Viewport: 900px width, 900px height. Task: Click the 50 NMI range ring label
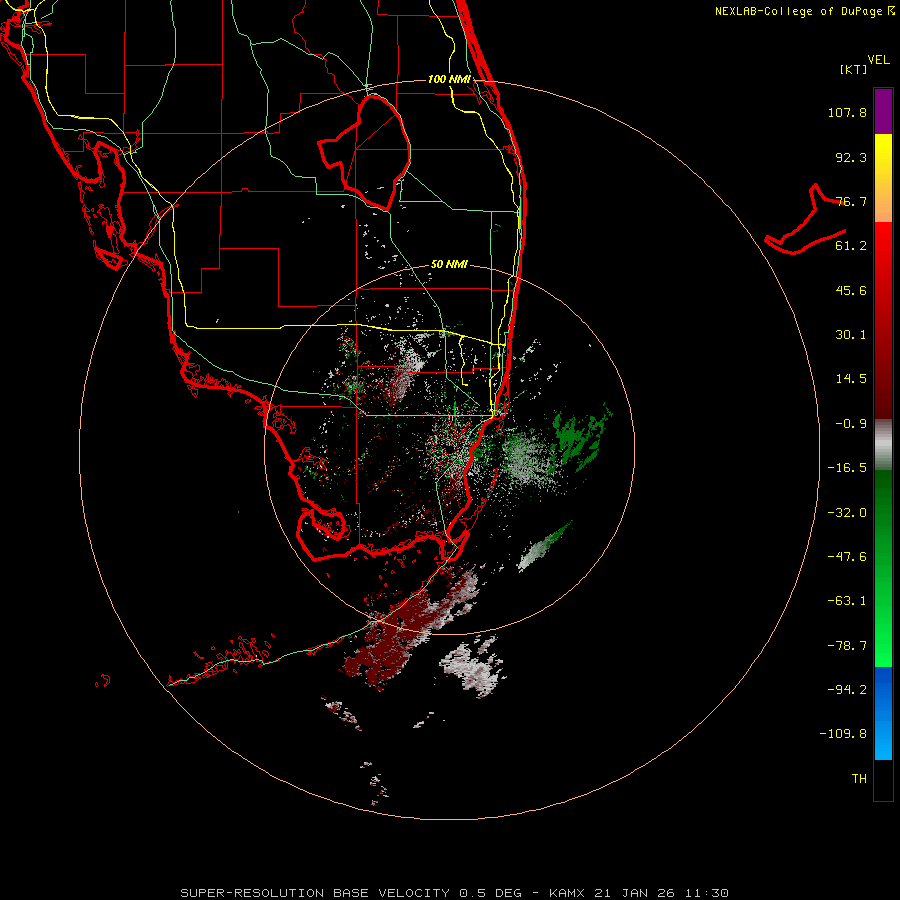pyautogui.click(x=449, y=264)
